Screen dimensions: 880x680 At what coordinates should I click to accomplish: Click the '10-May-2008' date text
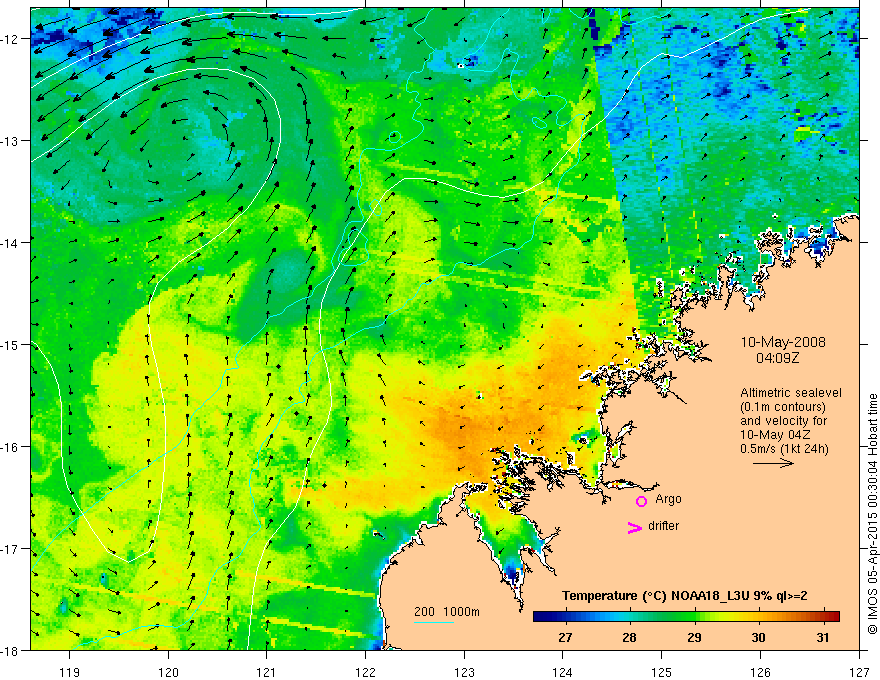pyautogui.click(x=783, y=342)
